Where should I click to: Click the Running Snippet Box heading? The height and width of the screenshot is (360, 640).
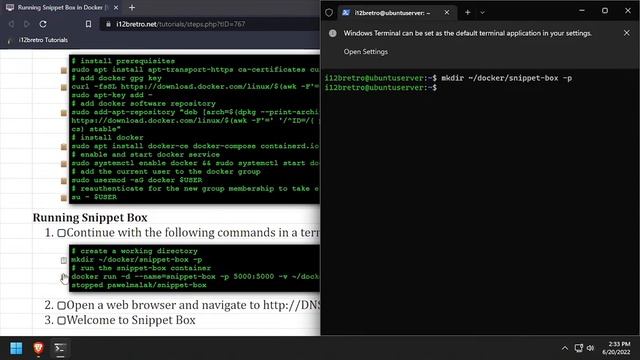(x=90, y=218)
